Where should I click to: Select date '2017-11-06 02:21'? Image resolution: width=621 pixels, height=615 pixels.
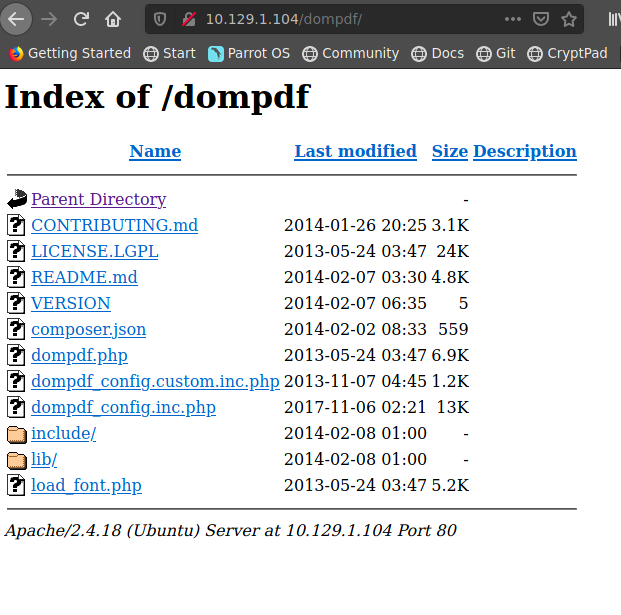[355, 407]
